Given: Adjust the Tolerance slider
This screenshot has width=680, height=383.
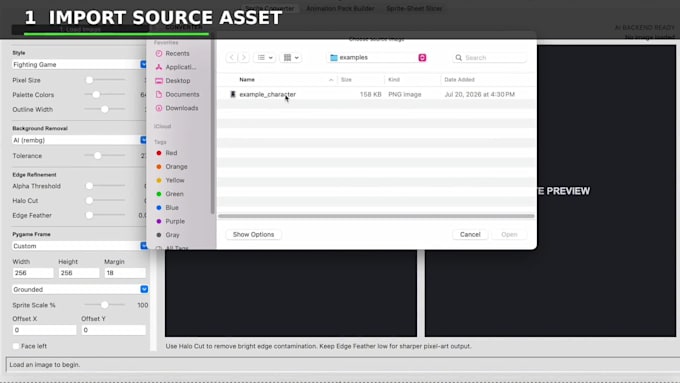Looking at the screenshot, I should tap(105, 155).
